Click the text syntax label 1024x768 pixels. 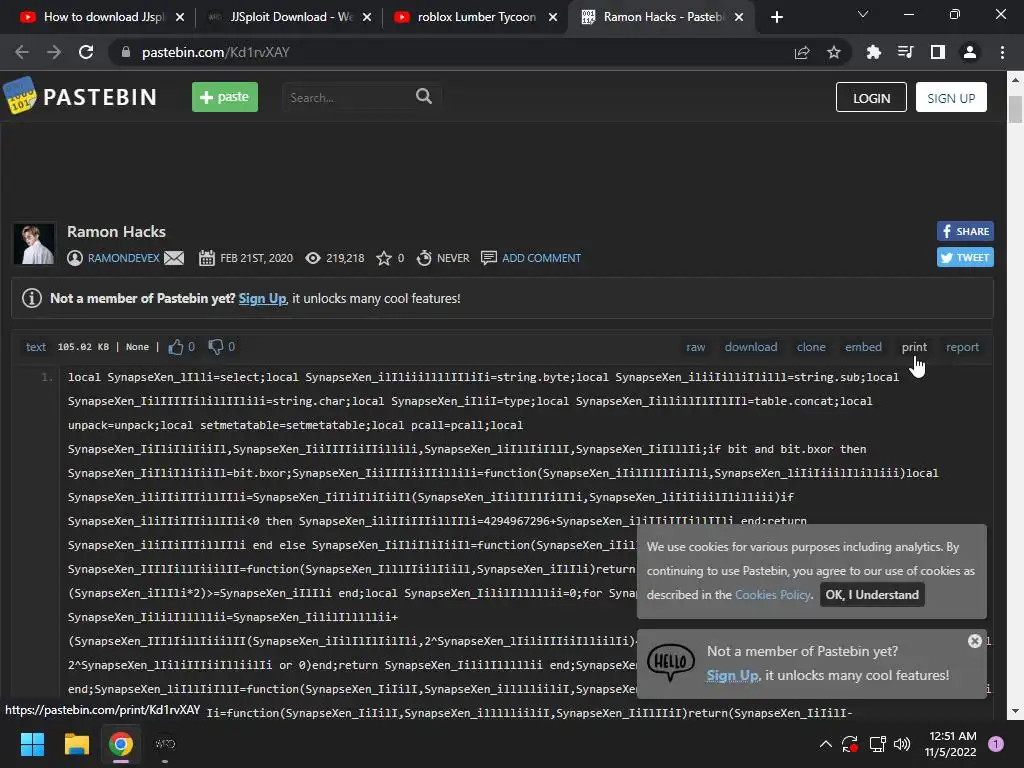pyautogui.click(x=36, y=347)
